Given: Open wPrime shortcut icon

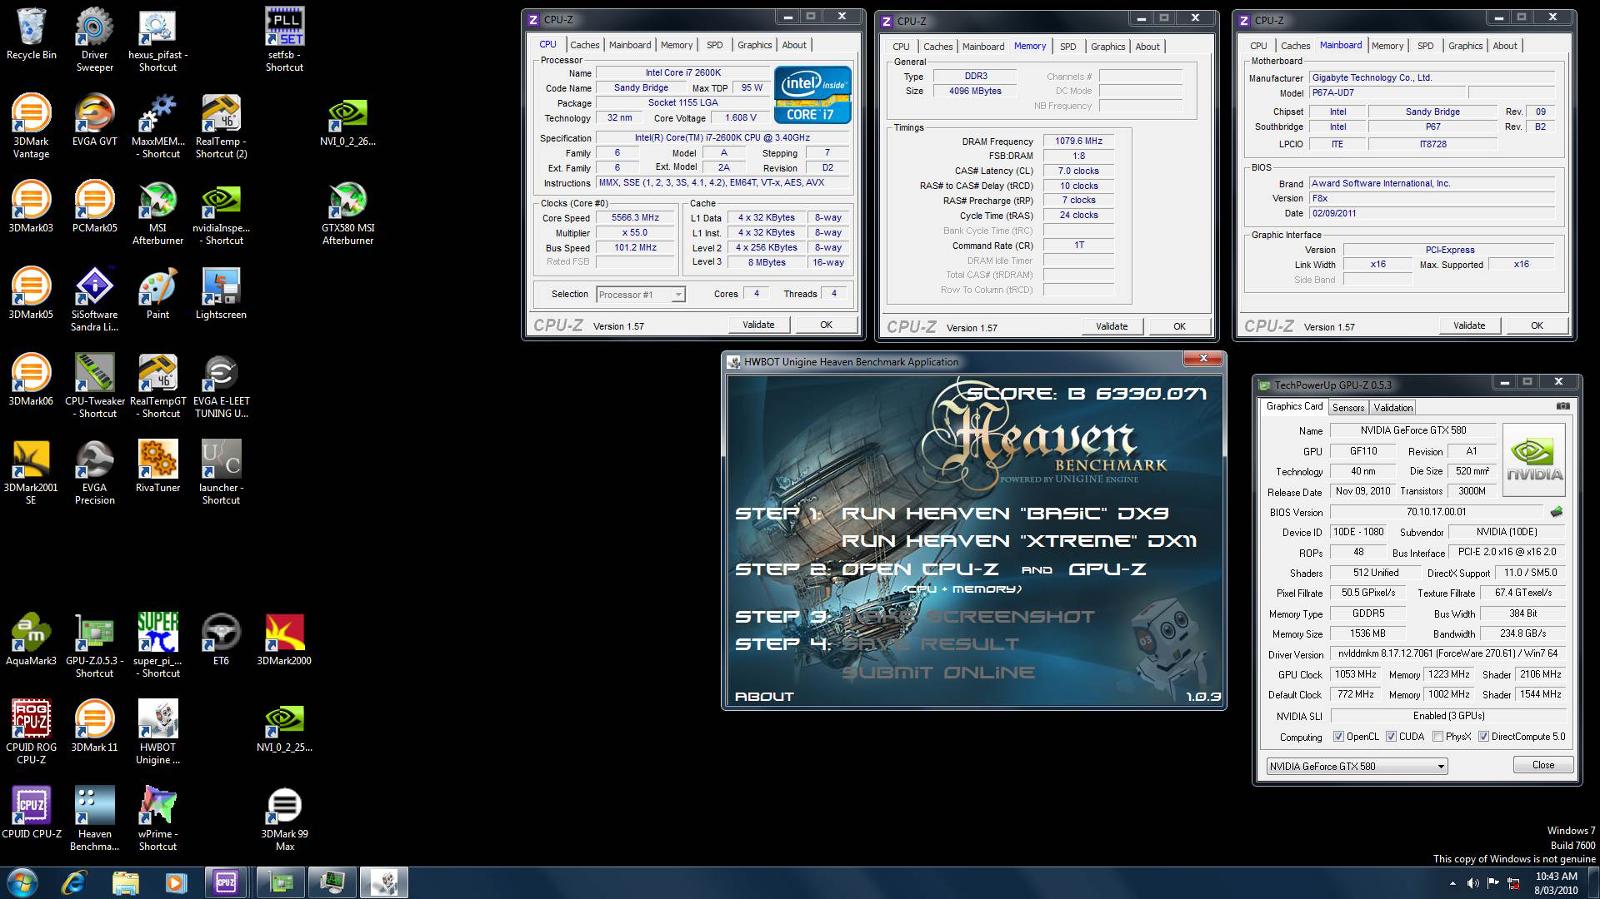Looking at the screenshot, I should [x=158, y=819].
